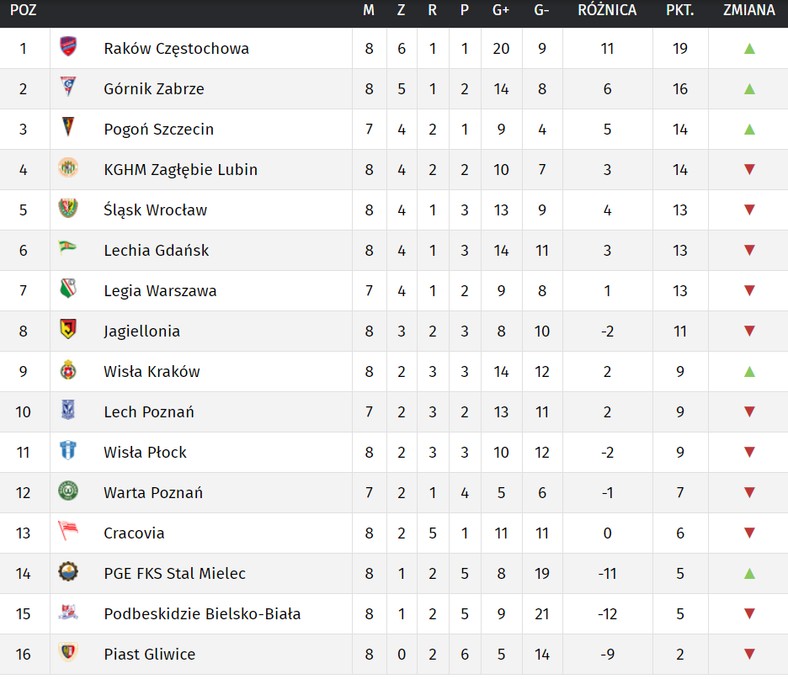This screenshot has height=679, width=788.
Task: Click red down arrow for Piast Gliwice
Action: [749, 654]
